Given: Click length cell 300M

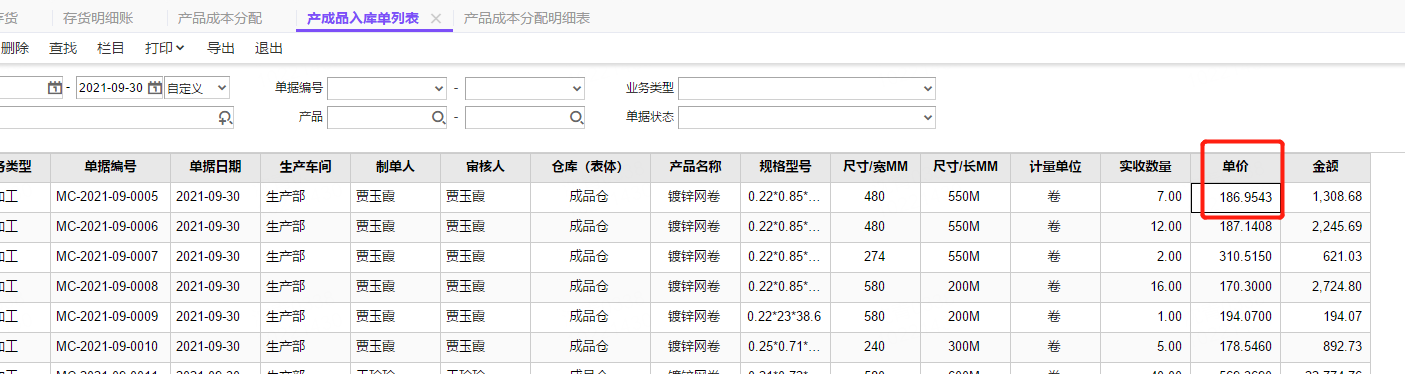Looking at the screenshot, I should tap(965, 347).
